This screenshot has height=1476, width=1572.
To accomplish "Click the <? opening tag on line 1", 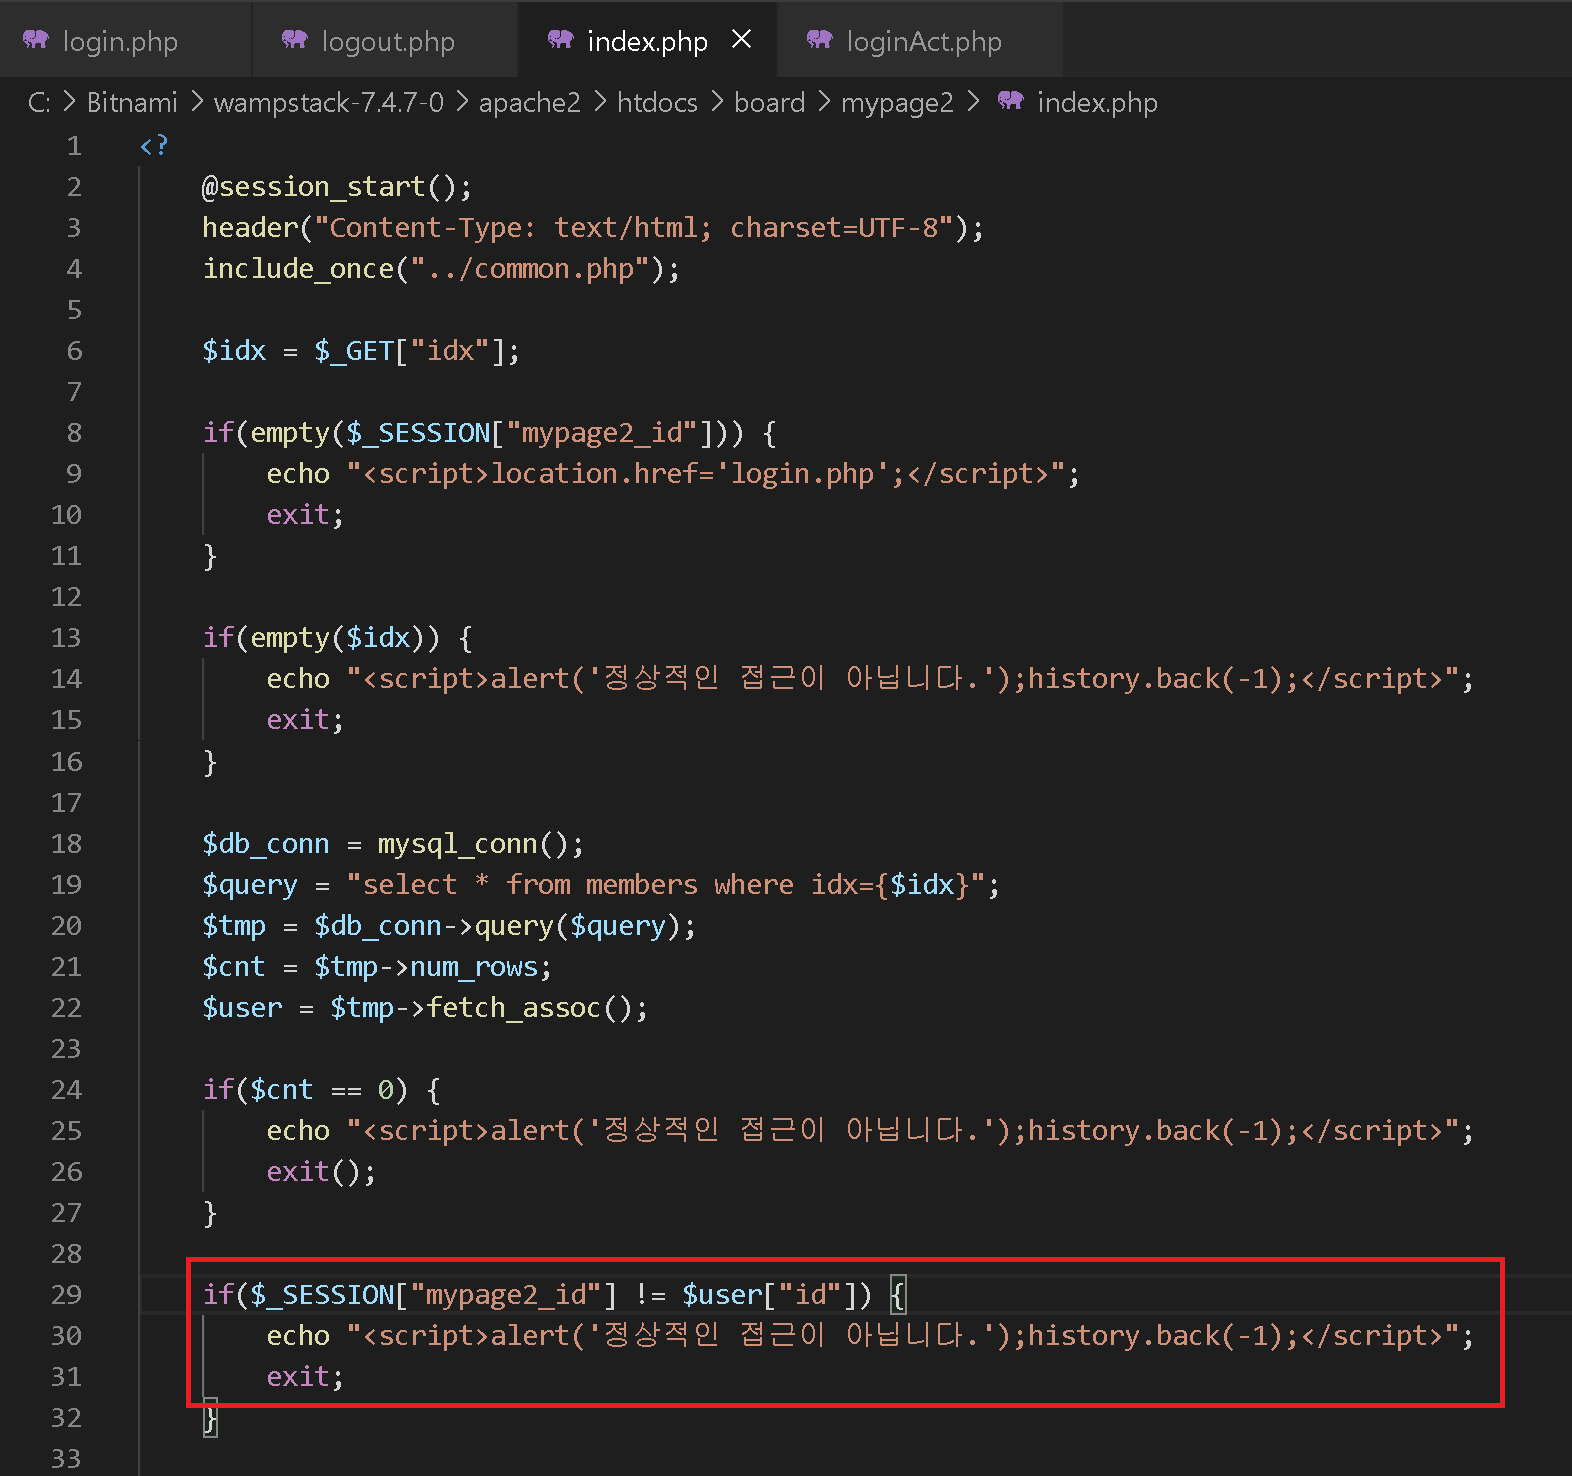I will click(x=154, y=146).
